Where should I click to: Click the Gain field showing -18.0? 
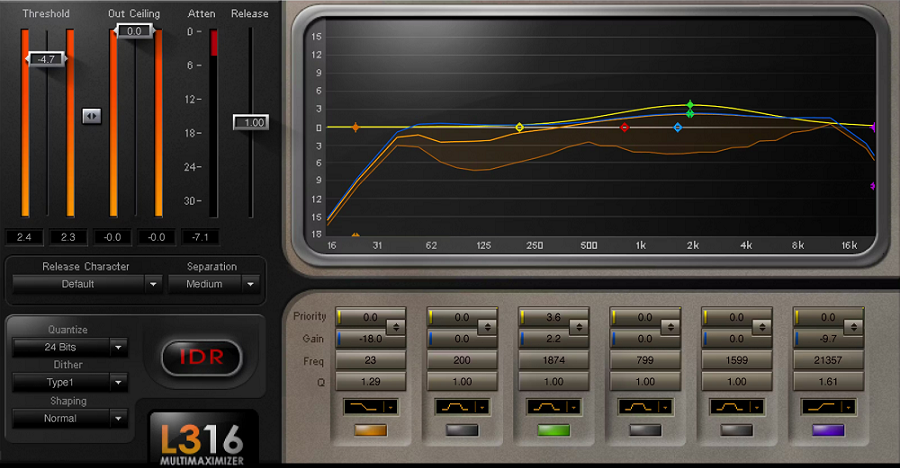[370, 339]
